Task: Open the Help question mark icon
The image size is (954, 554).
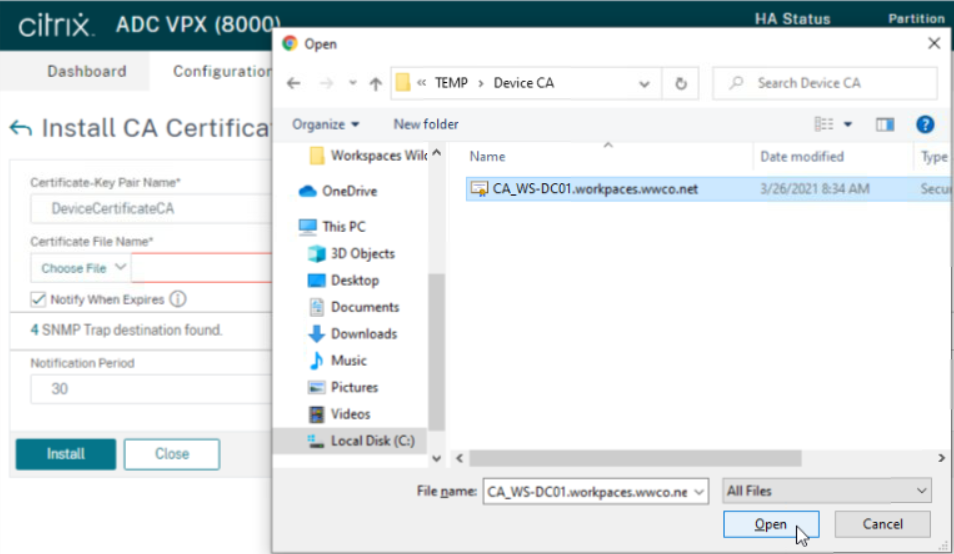Action: [x=925, y=125]
